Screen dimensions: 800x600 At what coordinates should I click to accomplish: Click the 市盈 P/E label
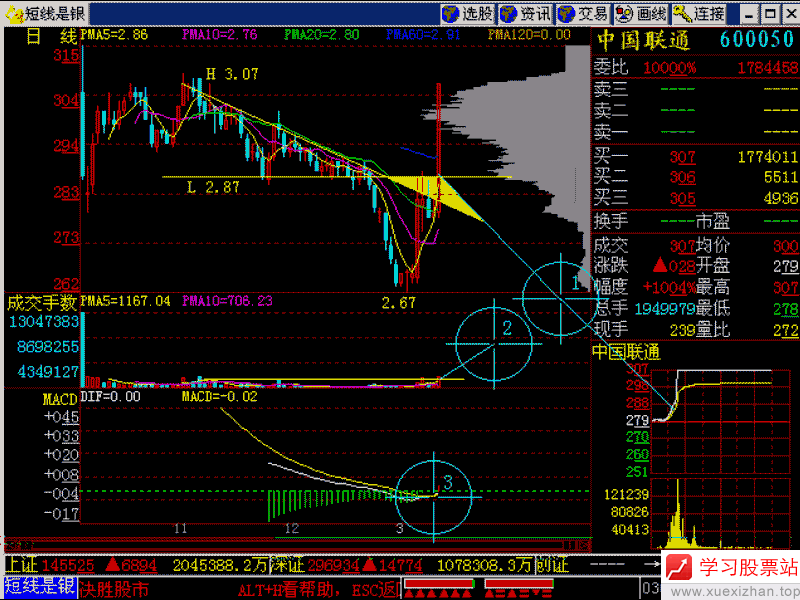713,221
